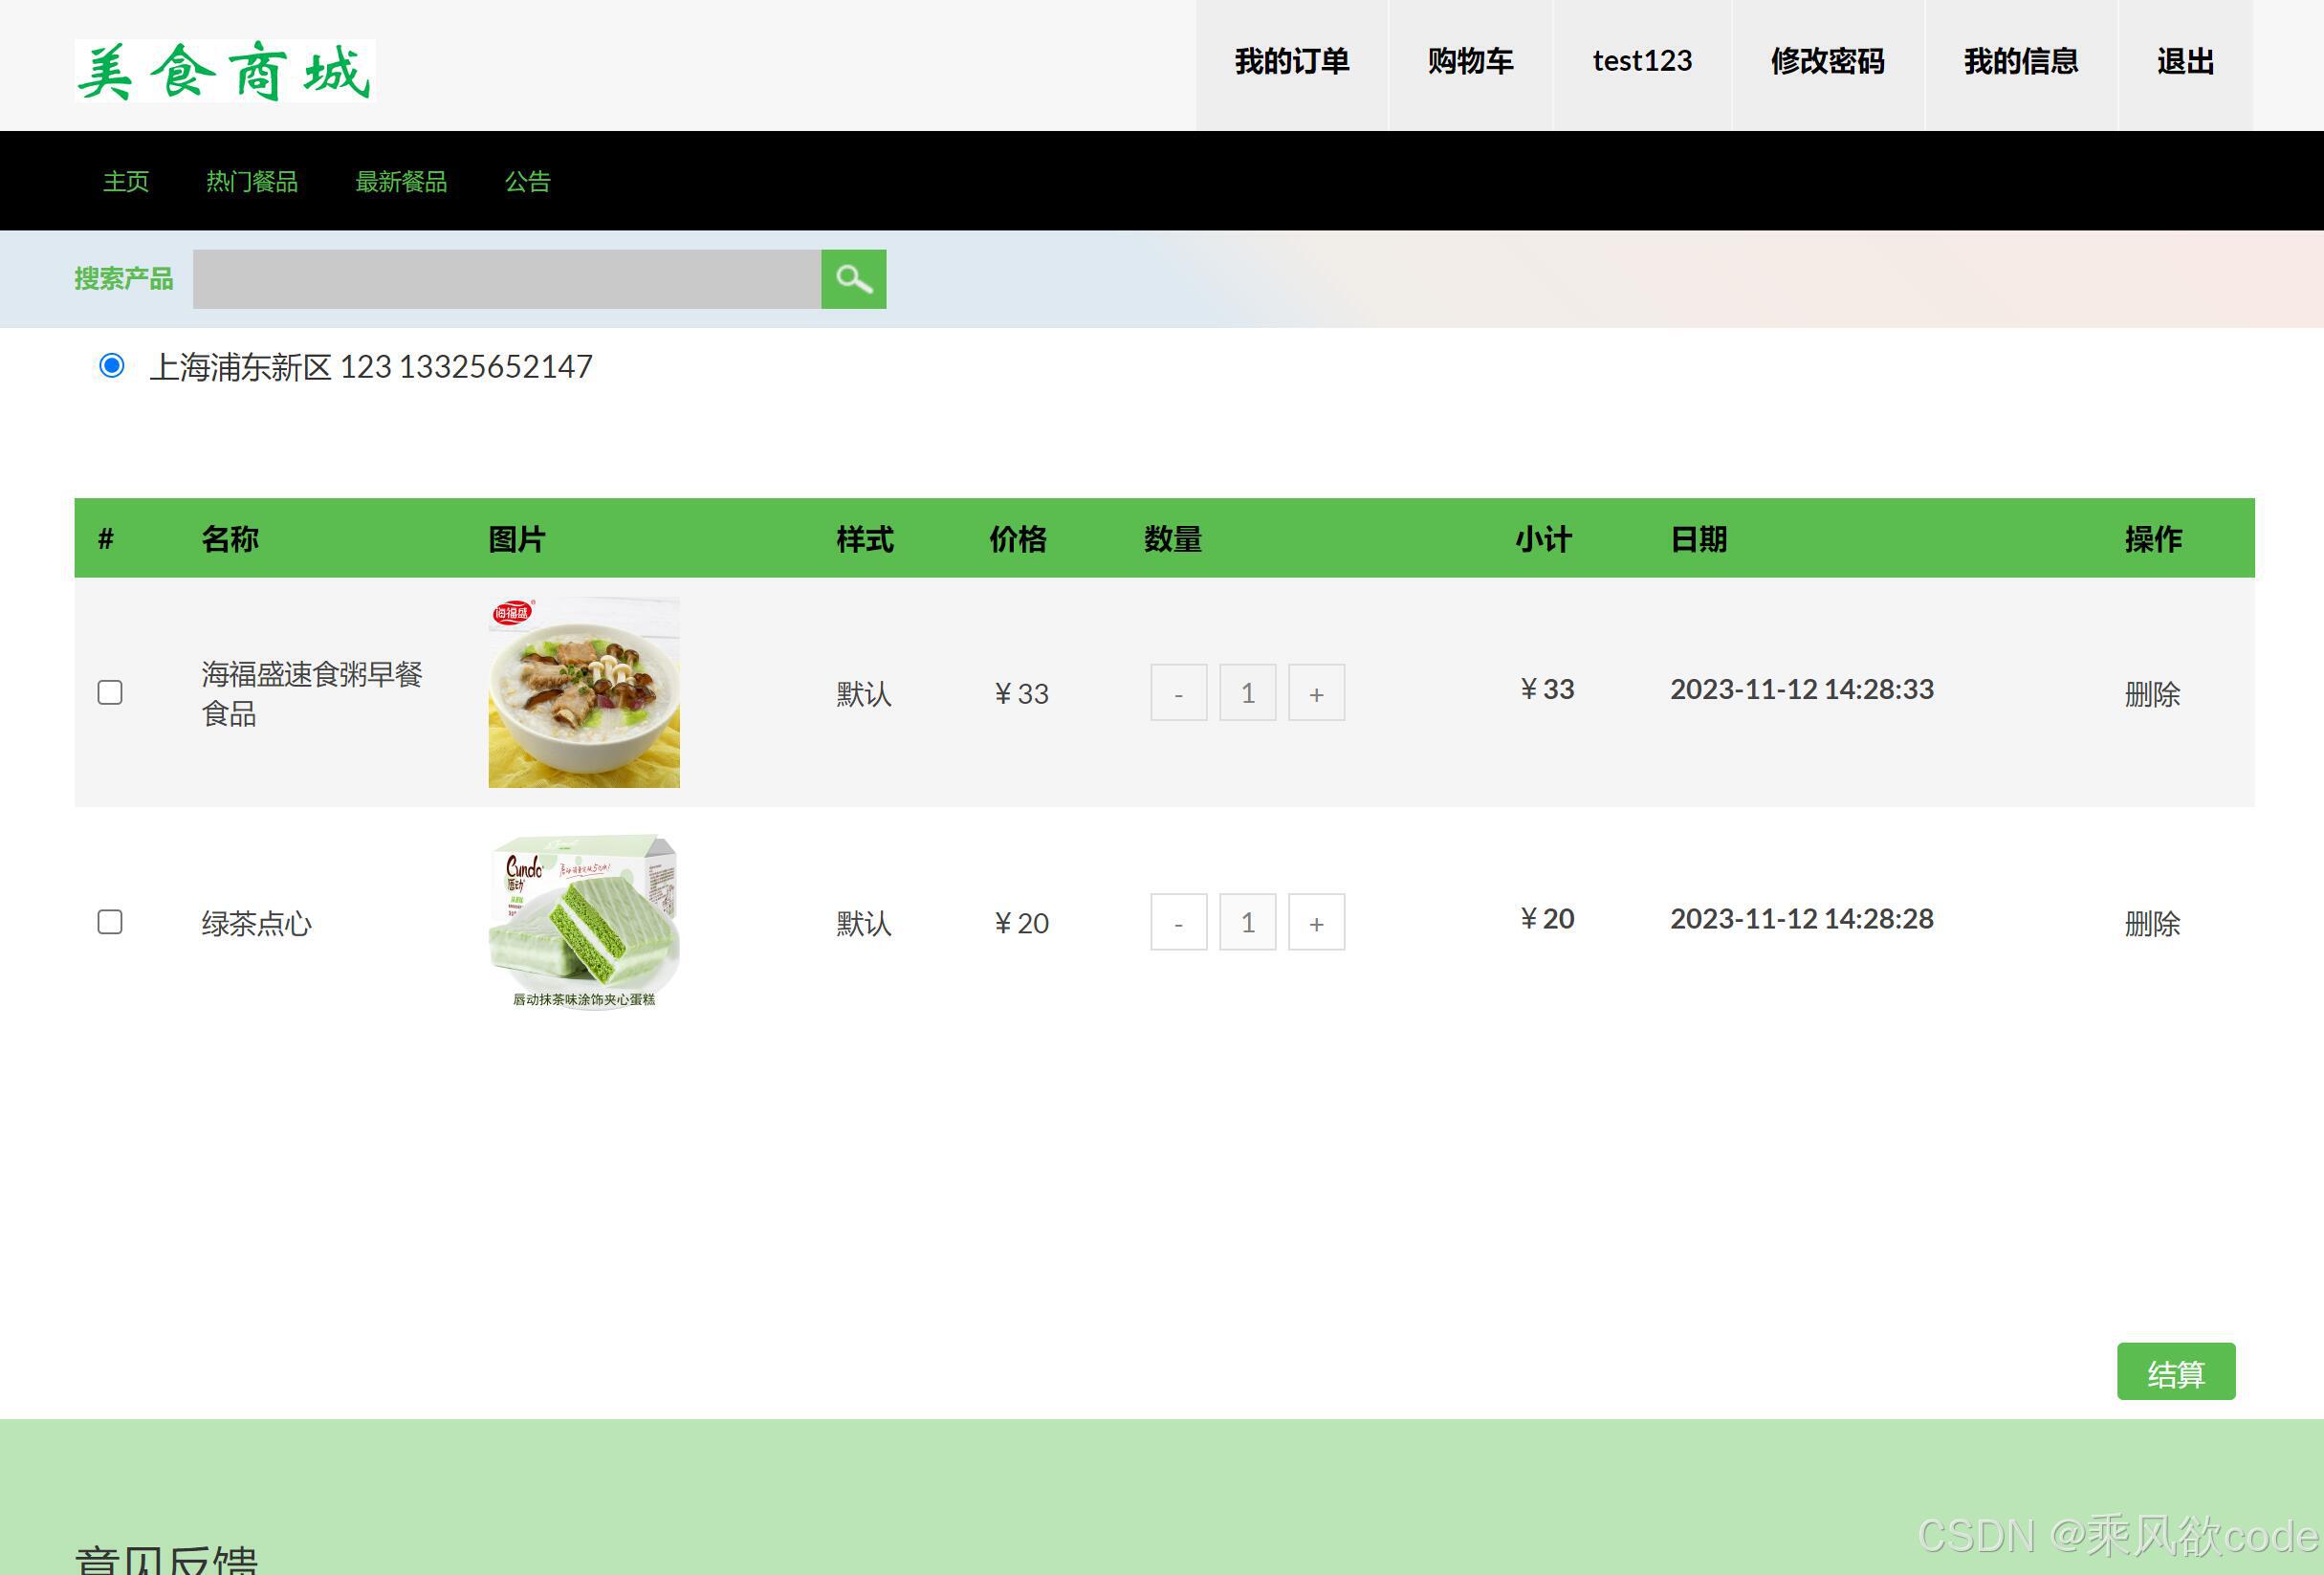Check the 海福盛速食粥早餐食品 item checkbox

tap(110, 693)
